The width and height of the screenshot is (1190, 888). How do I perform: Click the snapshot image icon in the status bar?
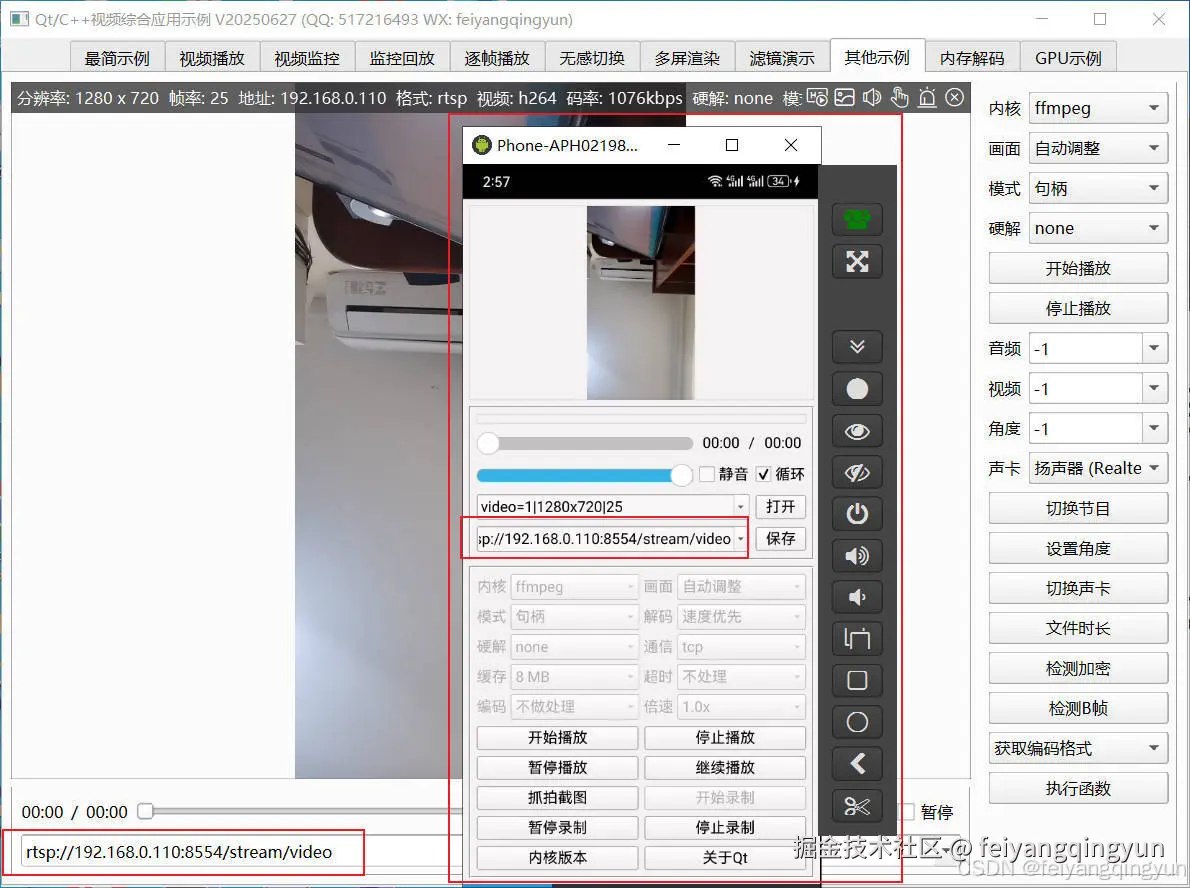point(845,97)
